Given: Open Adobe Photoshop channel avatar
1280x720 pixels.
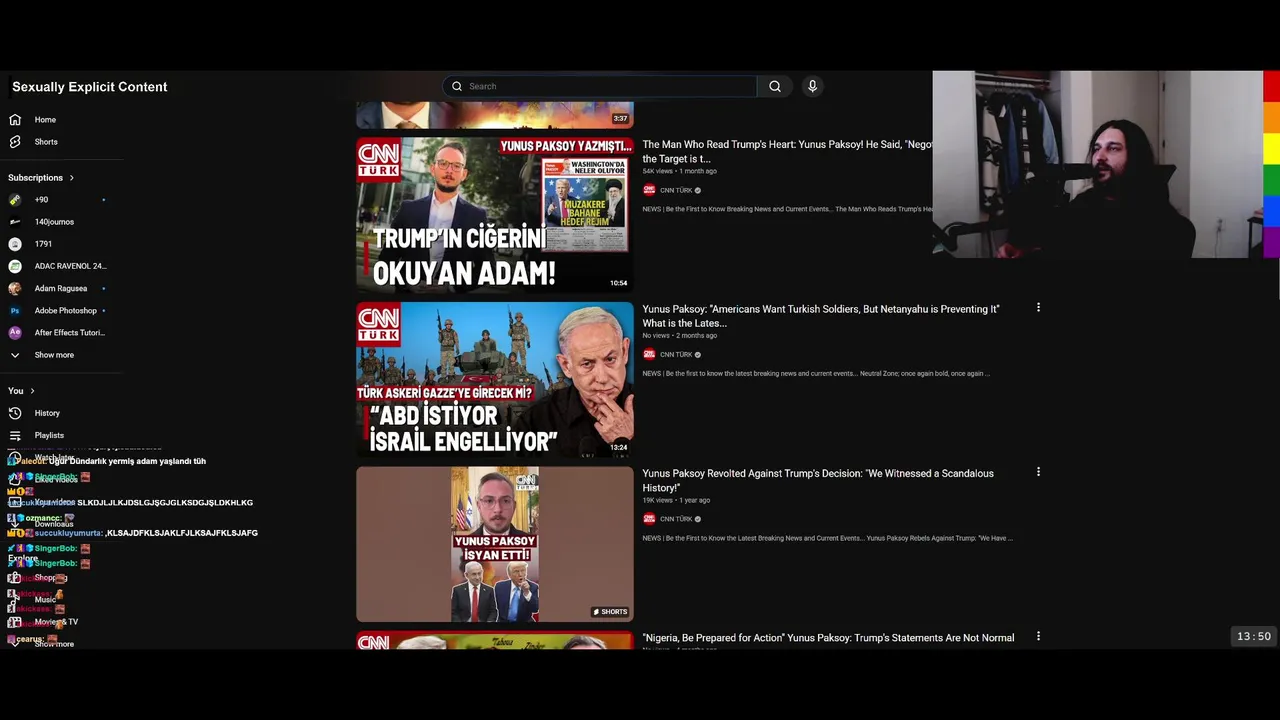Looking at the screenshot, I should (15, 311).
